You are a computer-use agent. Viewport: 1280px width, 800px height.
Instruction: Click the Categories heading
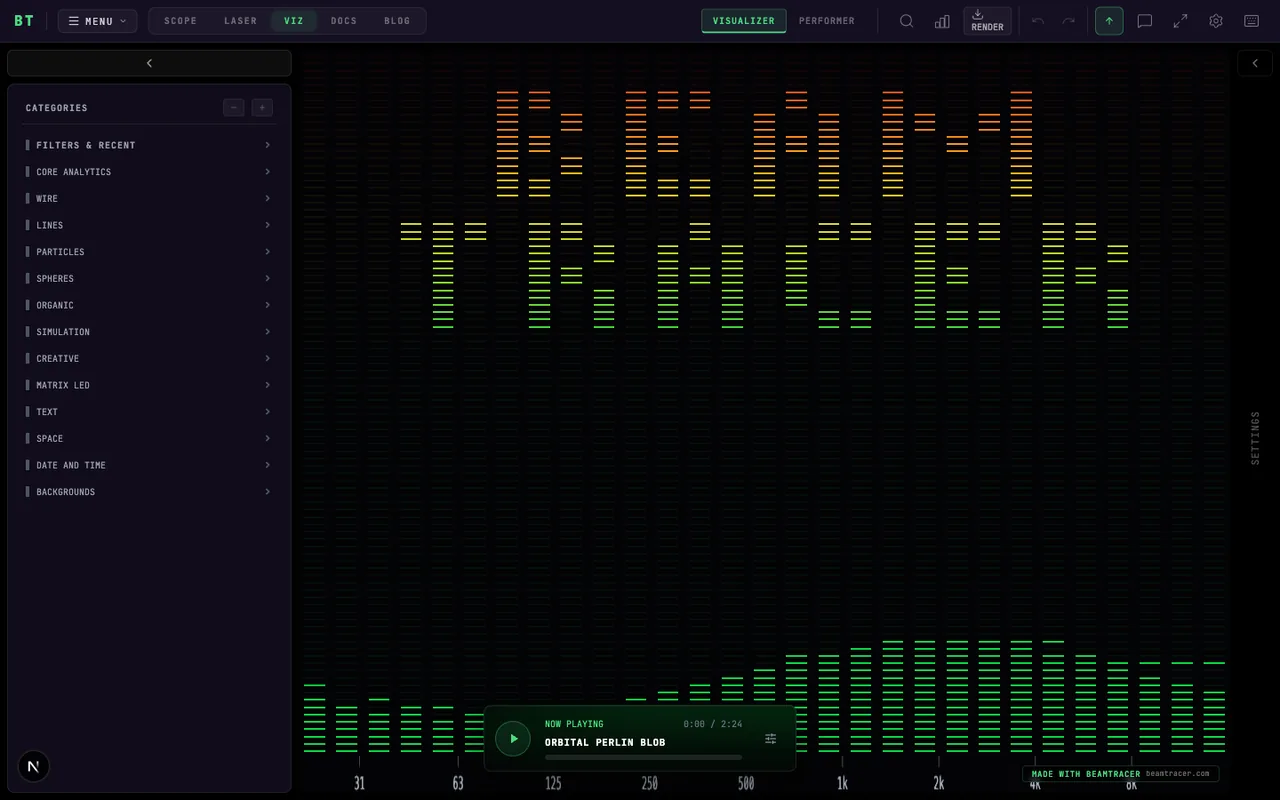pos(57,108)
